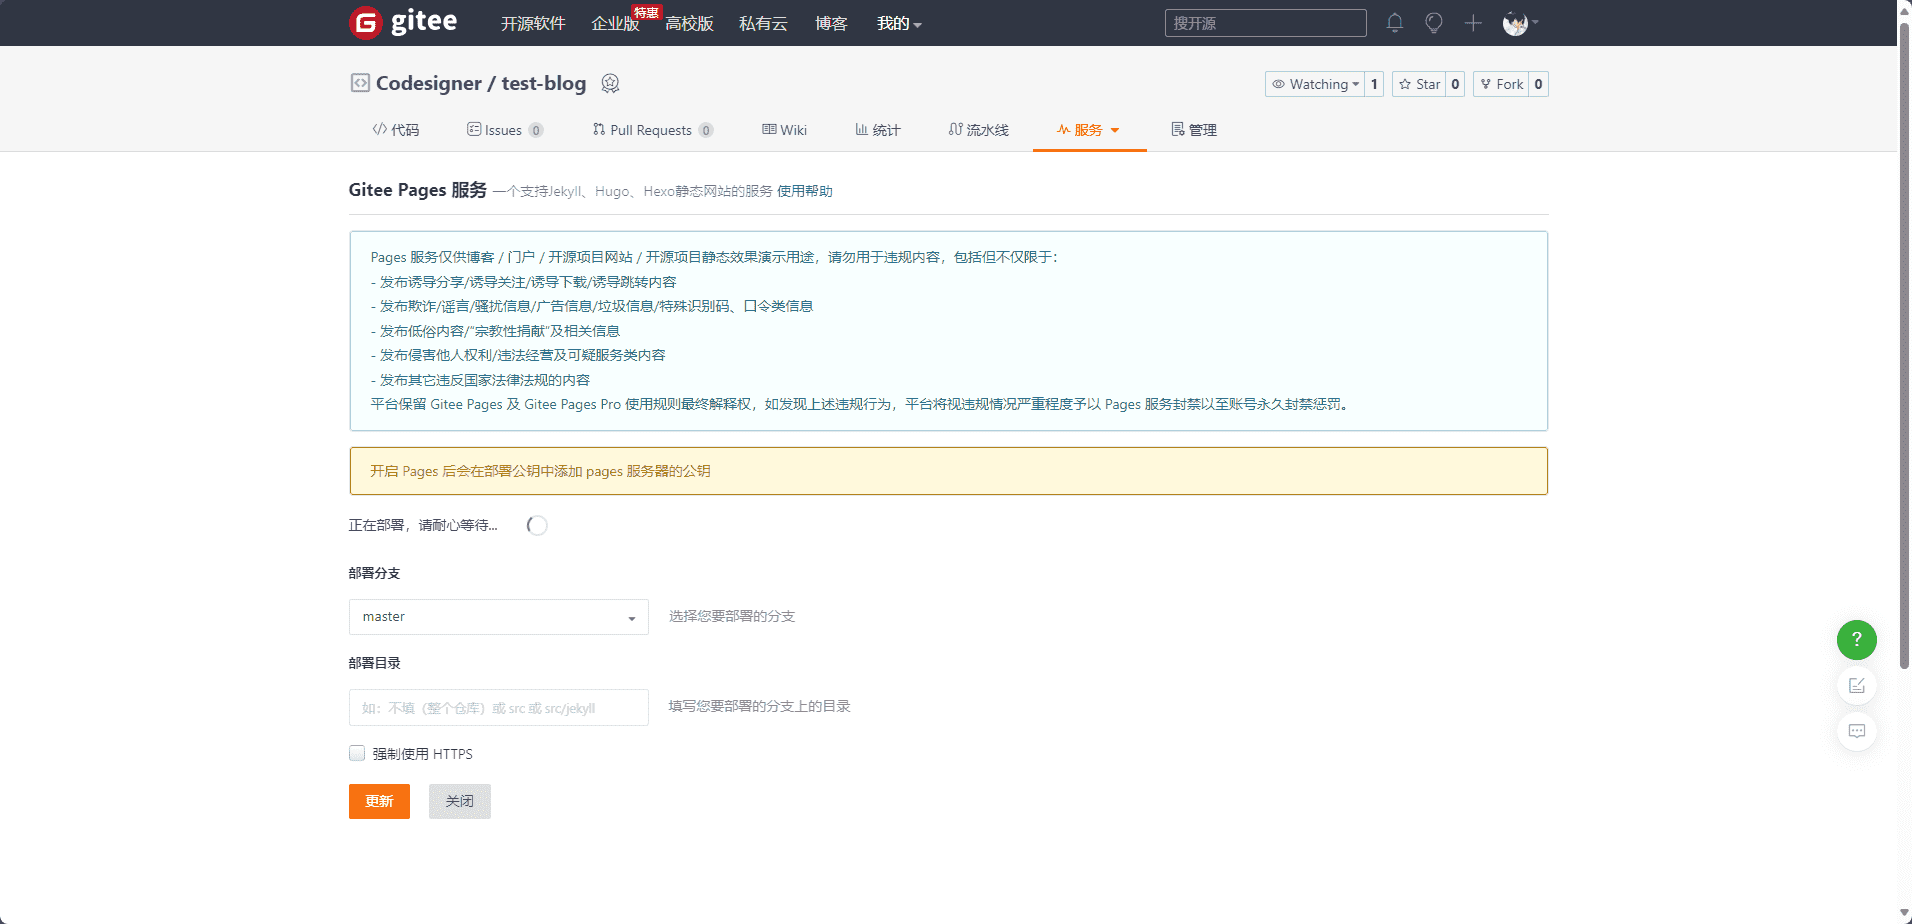Image resolution: width=1912 pixels, height=924 pixels.
Task: Click the floating edit feedback icon
Action: (x=1857, y=686)
